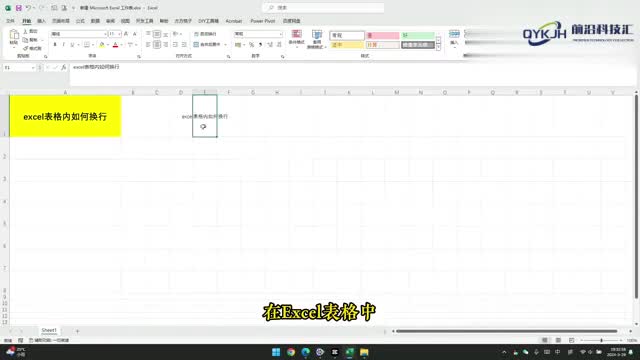
Task: Click the red font color A icon
Action: click(116, 44)
